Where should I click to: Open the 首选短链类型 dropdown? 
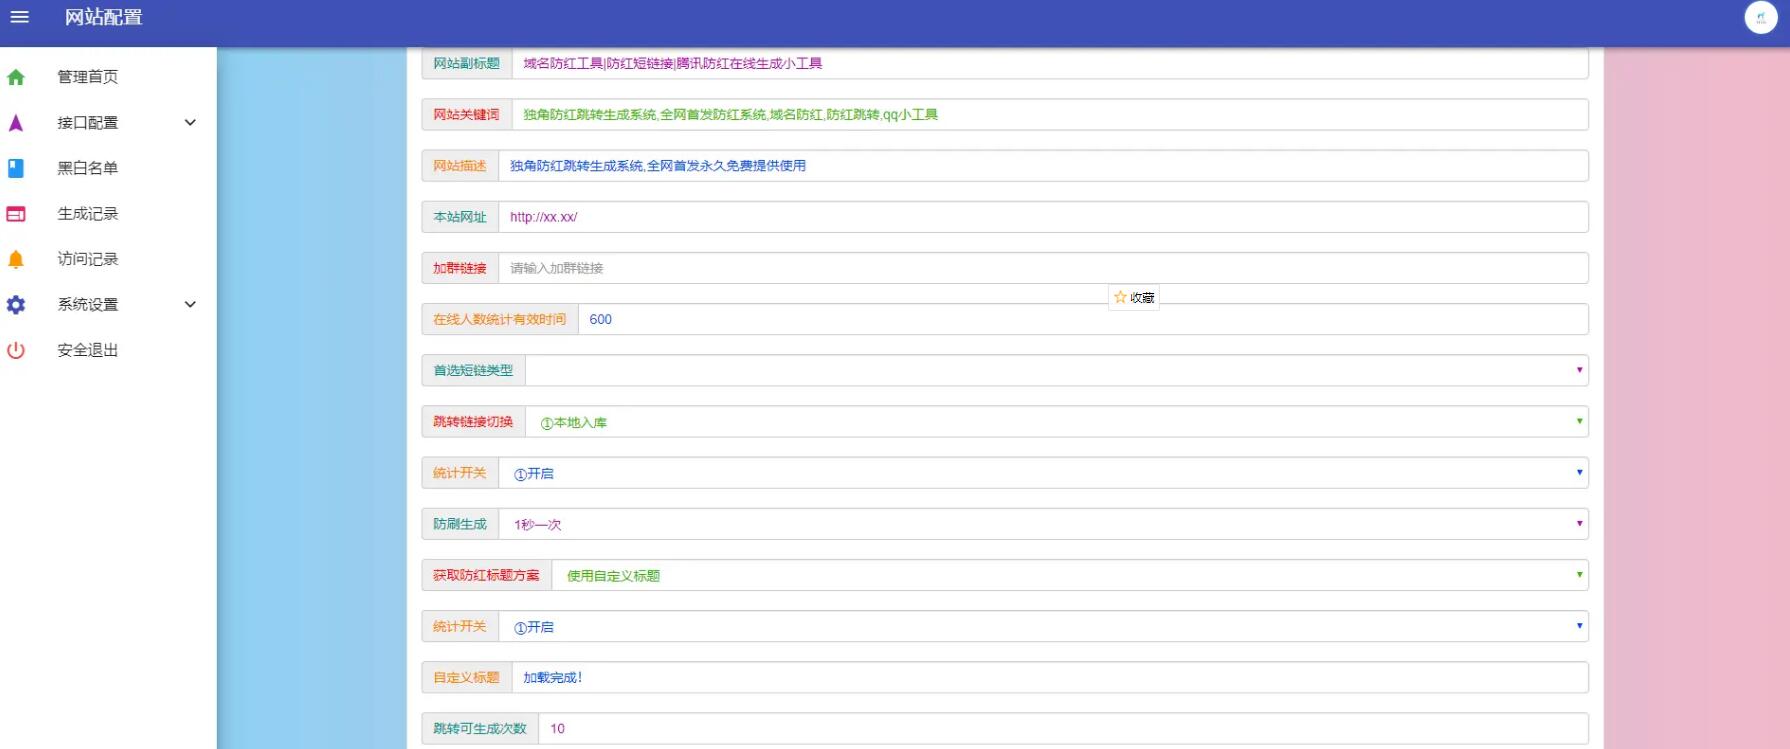pos(1056,371)
